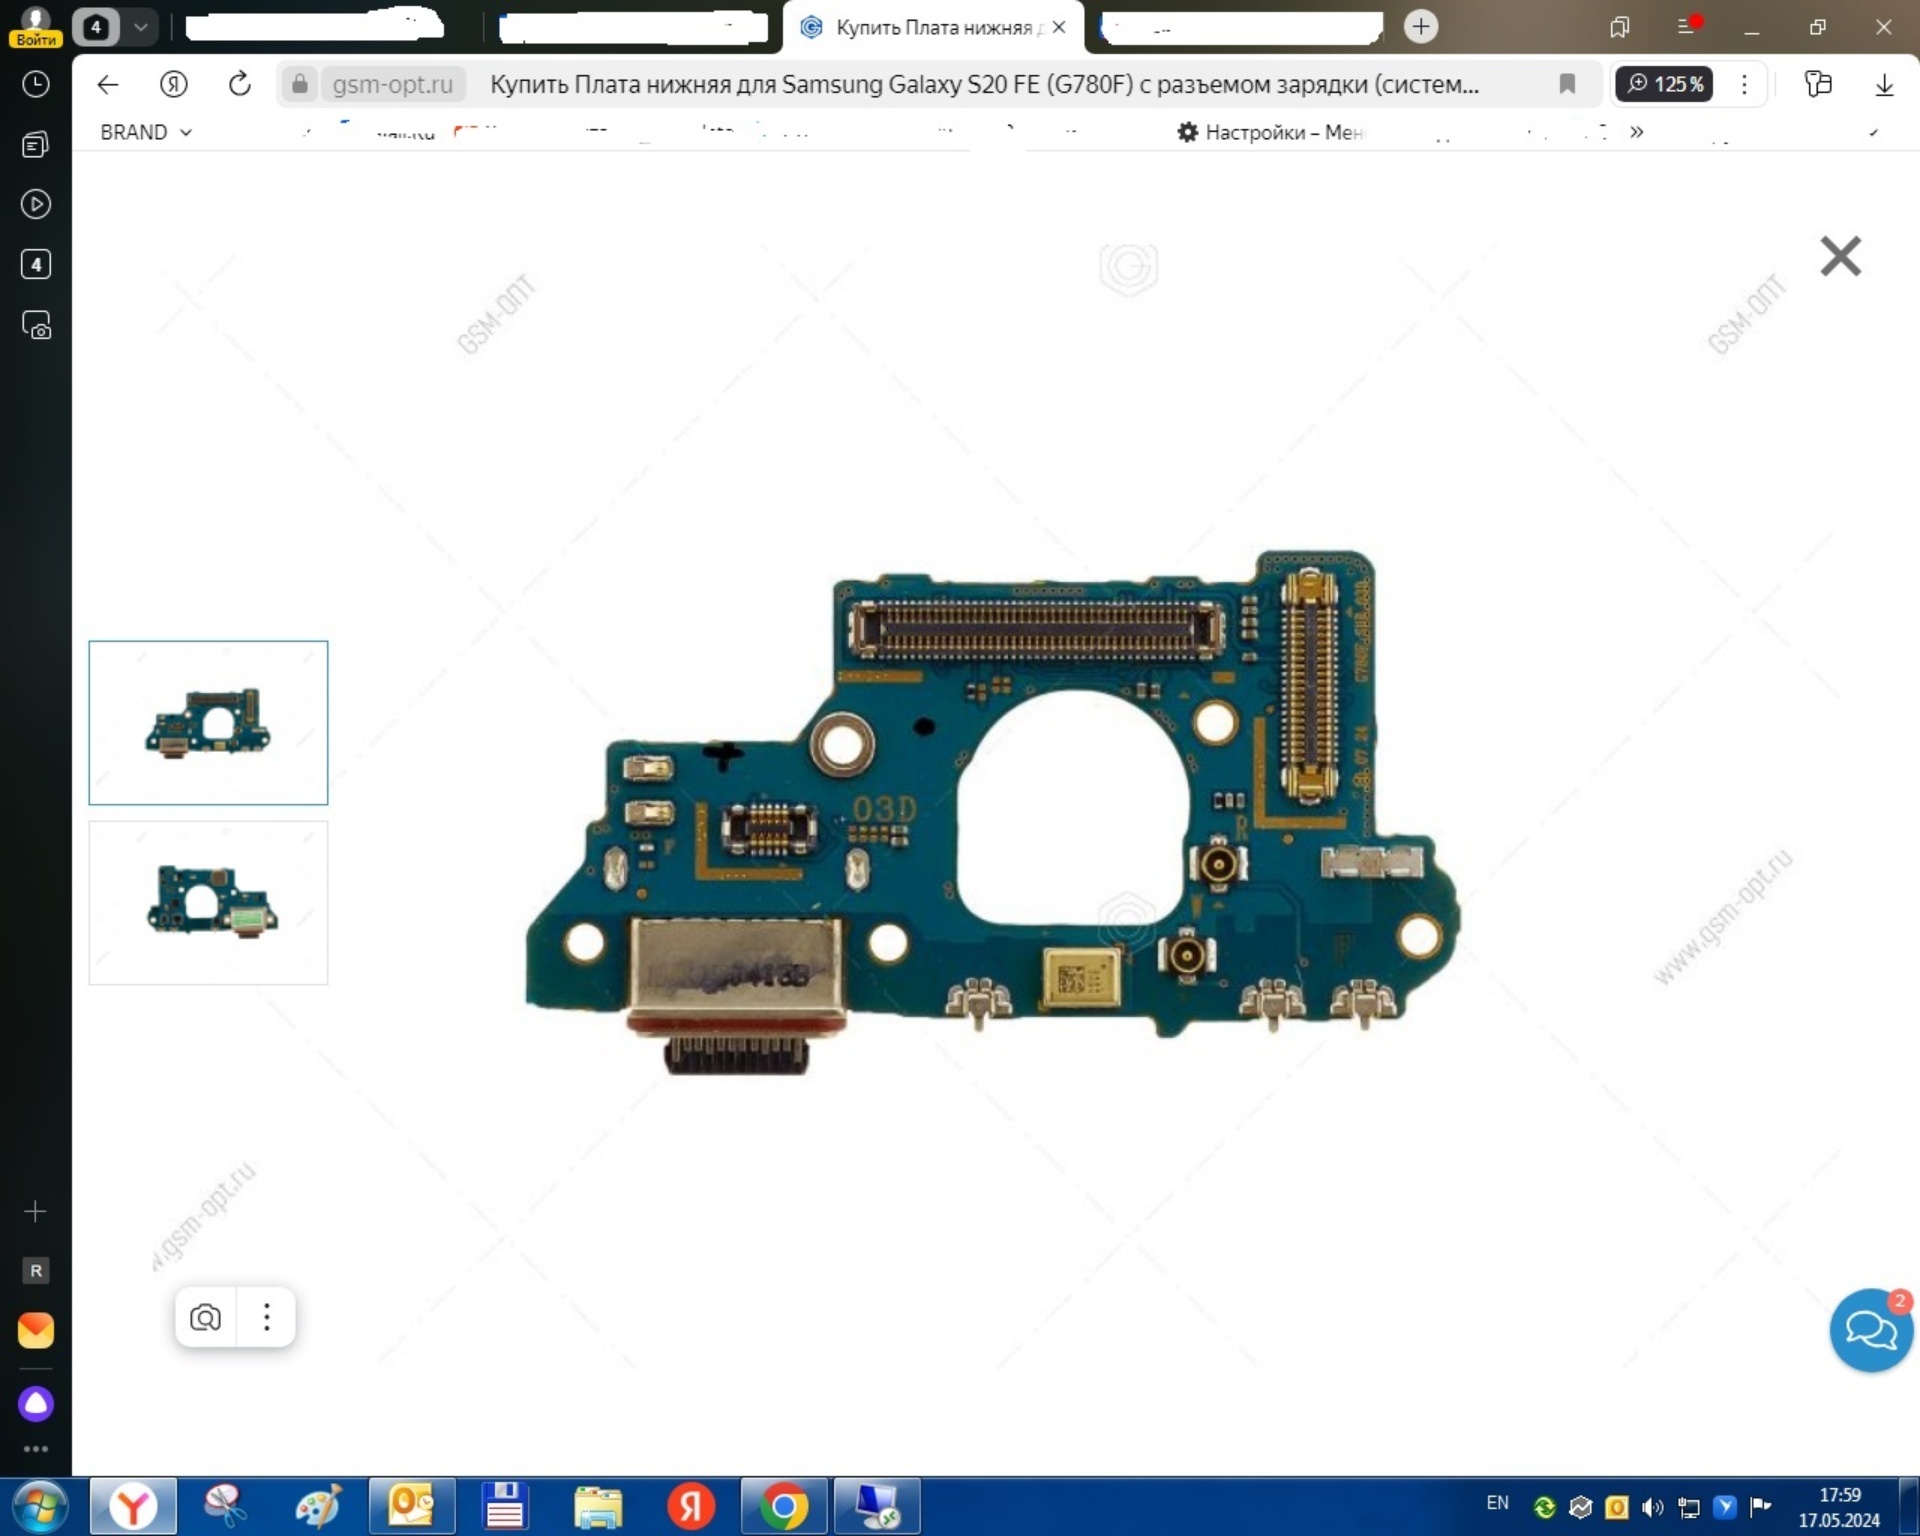Add a new sidebar app with plus icon
This screenshot has height=1536, width=1920.
36,1212
